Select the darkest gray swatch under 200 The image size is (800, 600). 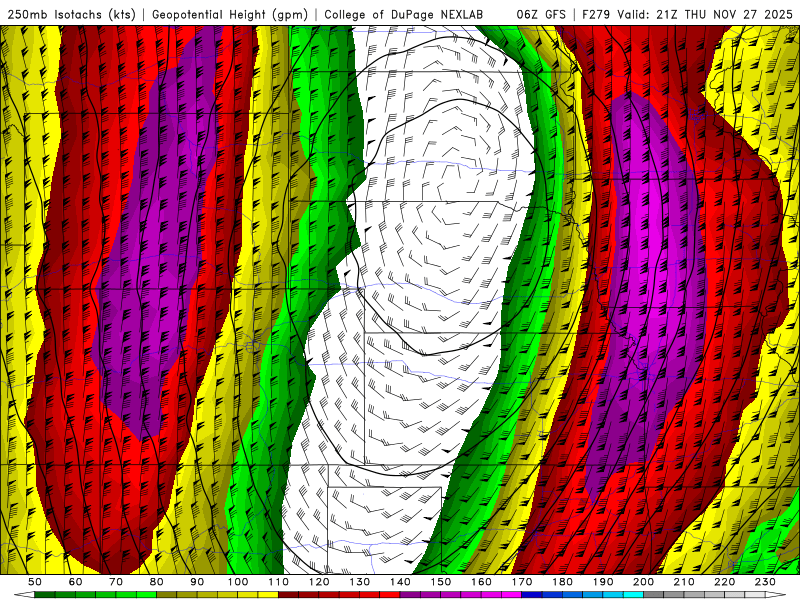click(x=654, y=595)
